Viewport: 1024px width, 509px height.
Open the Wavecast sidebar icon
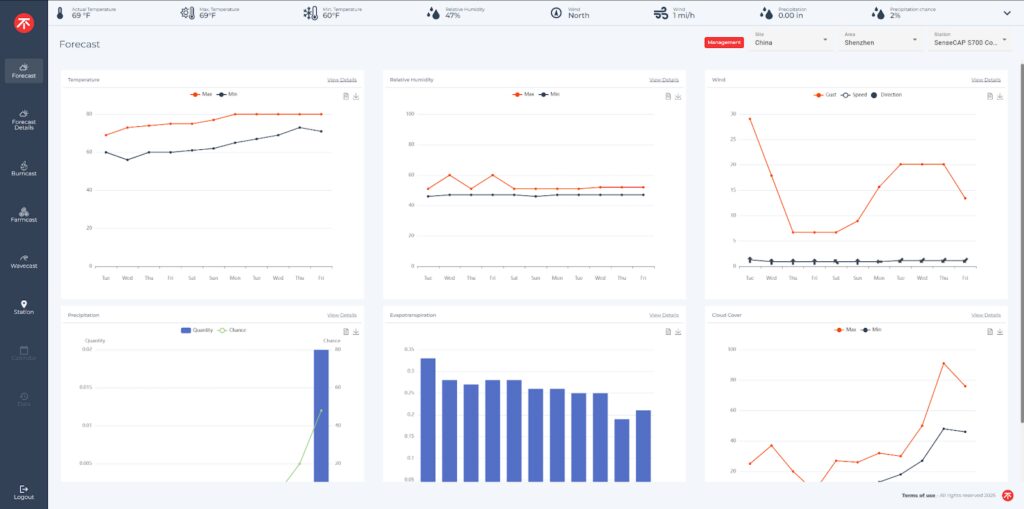pos(24,256)
